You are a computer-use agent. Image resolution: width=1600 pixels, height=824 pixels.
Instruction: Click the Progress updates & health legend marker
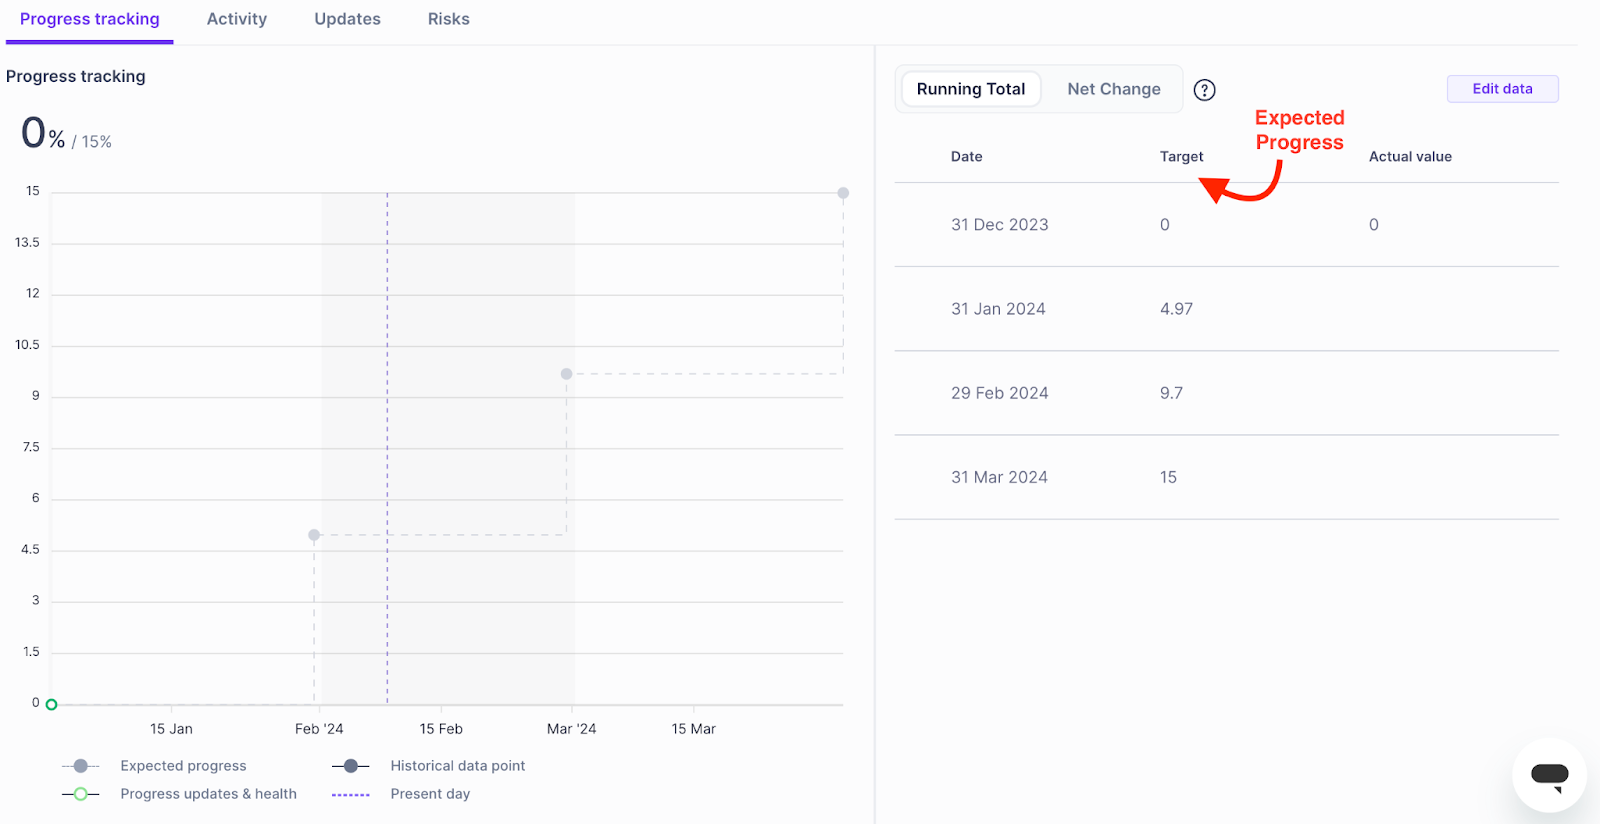point(81,794)
